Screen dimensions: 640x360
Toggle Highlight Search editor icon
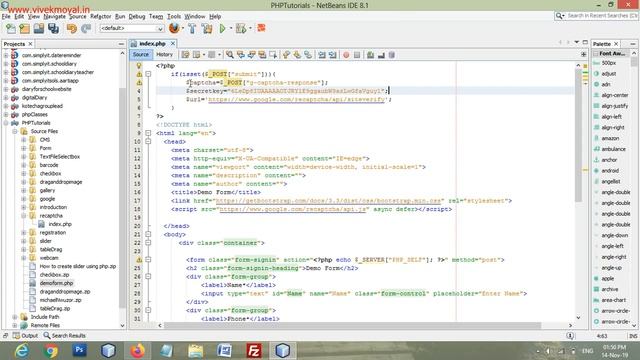click(x=262, y=55)
